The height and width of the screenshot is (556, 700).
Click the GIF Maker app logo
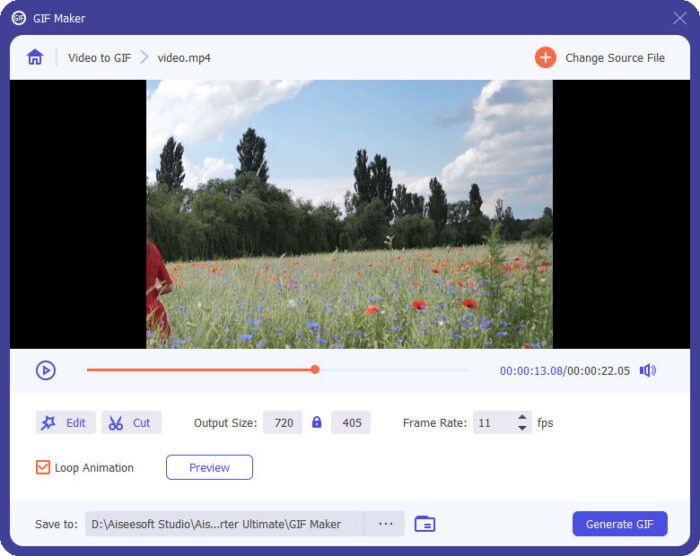click(18, 18)
